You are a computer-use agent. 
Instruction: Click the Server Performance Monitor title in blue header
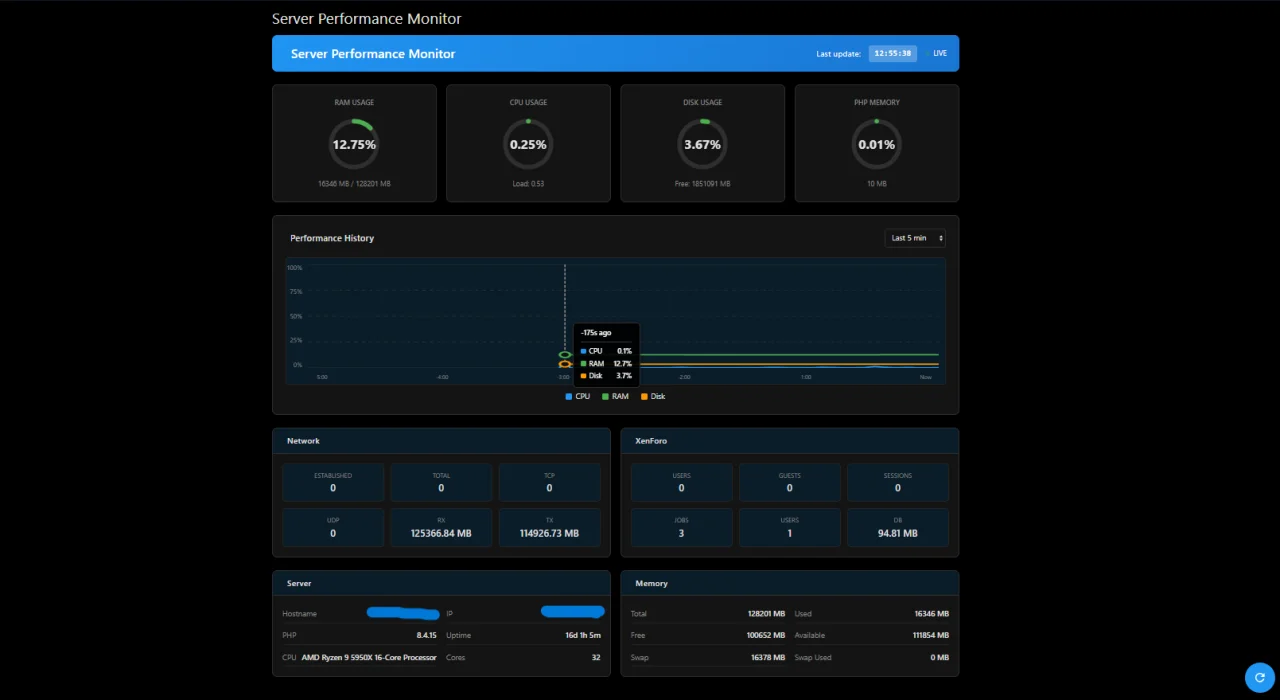pyautogui.click(x=373, y=54)
